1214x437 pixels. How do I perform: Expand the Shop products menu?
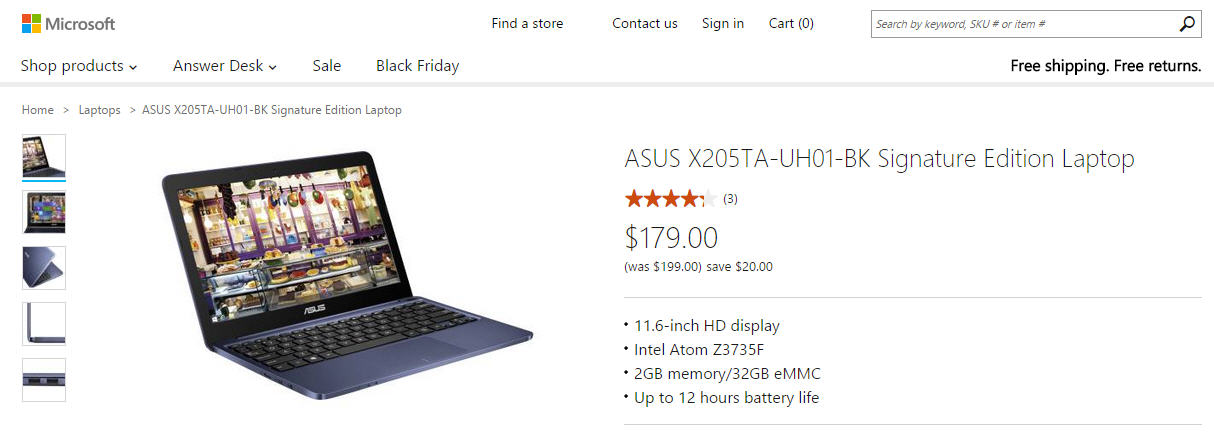[x=79, y=66]
